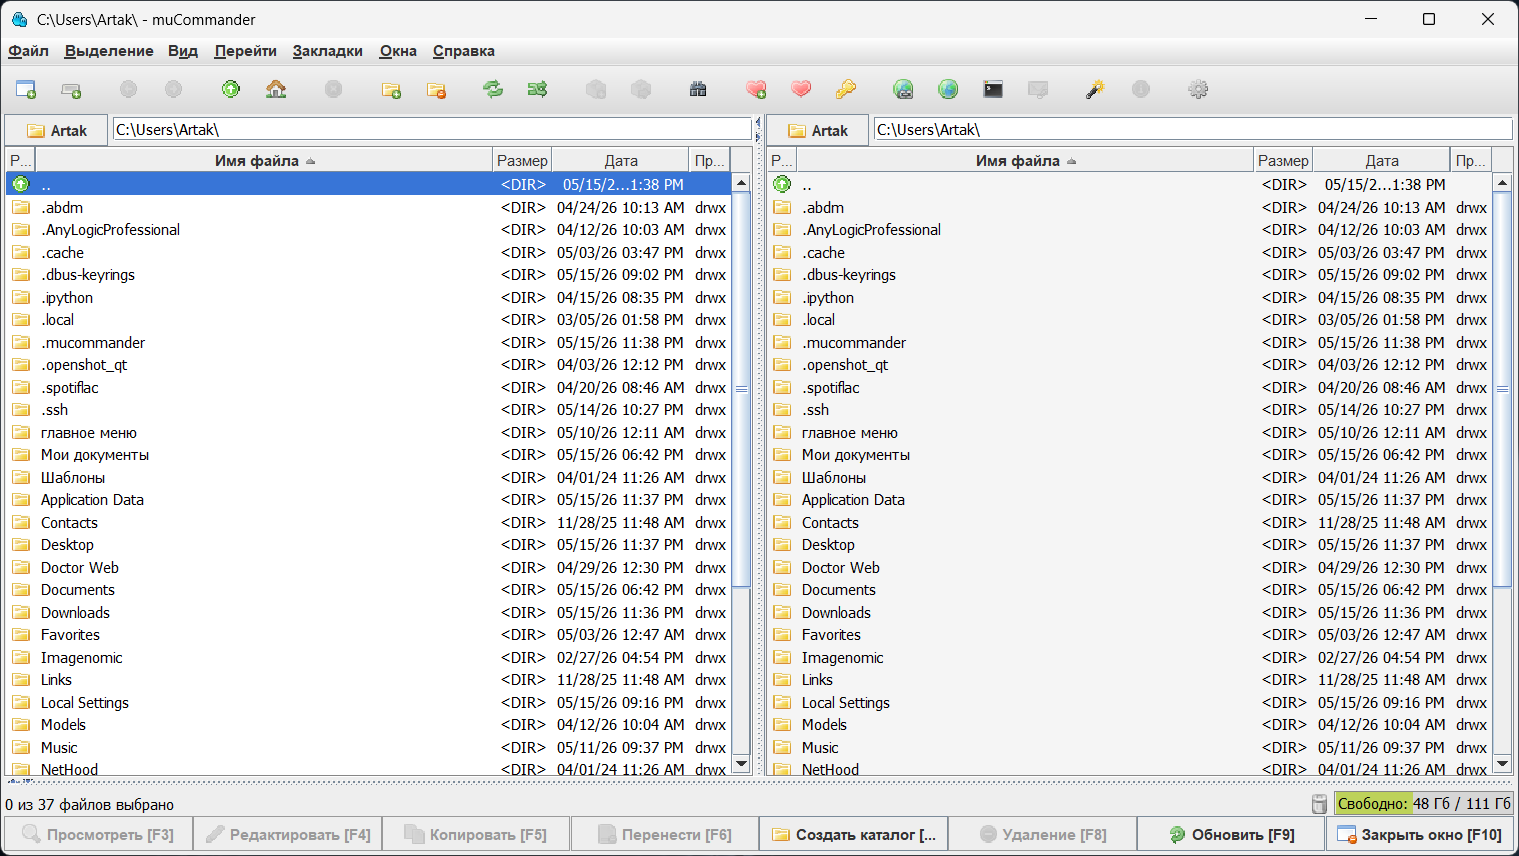Open the left panel Artak drive dropdown
This screenshot has width=1519, height=856.
(x=56, y=130)
